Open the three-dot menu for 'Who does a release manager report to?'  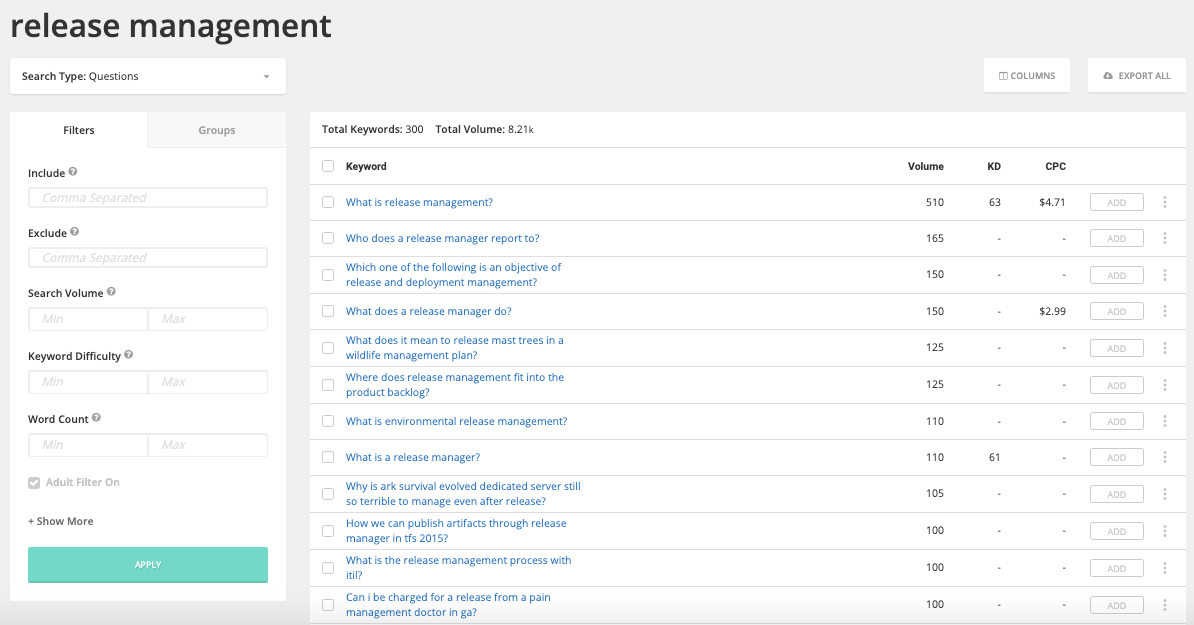[1165, 238]
